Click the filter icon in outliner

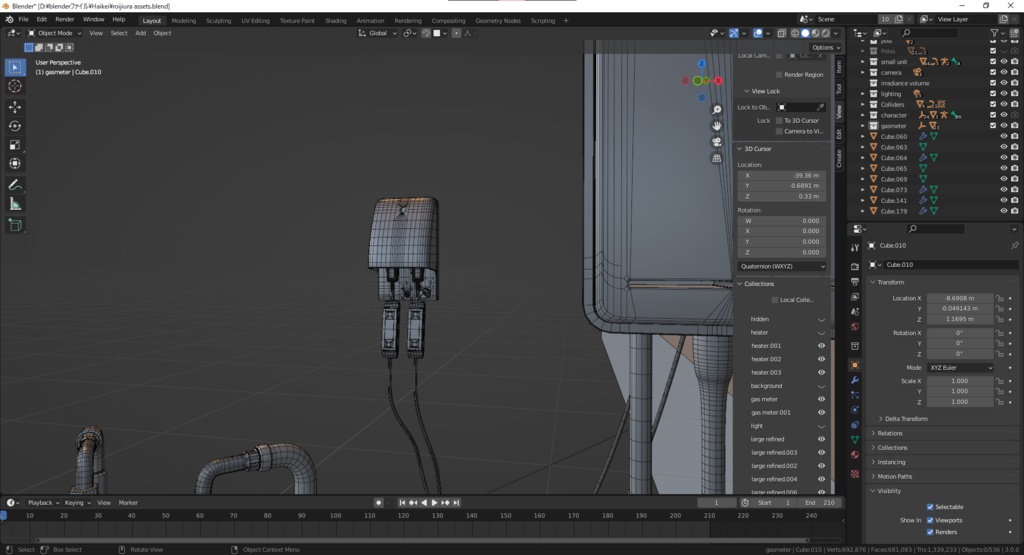pos(994,33)
